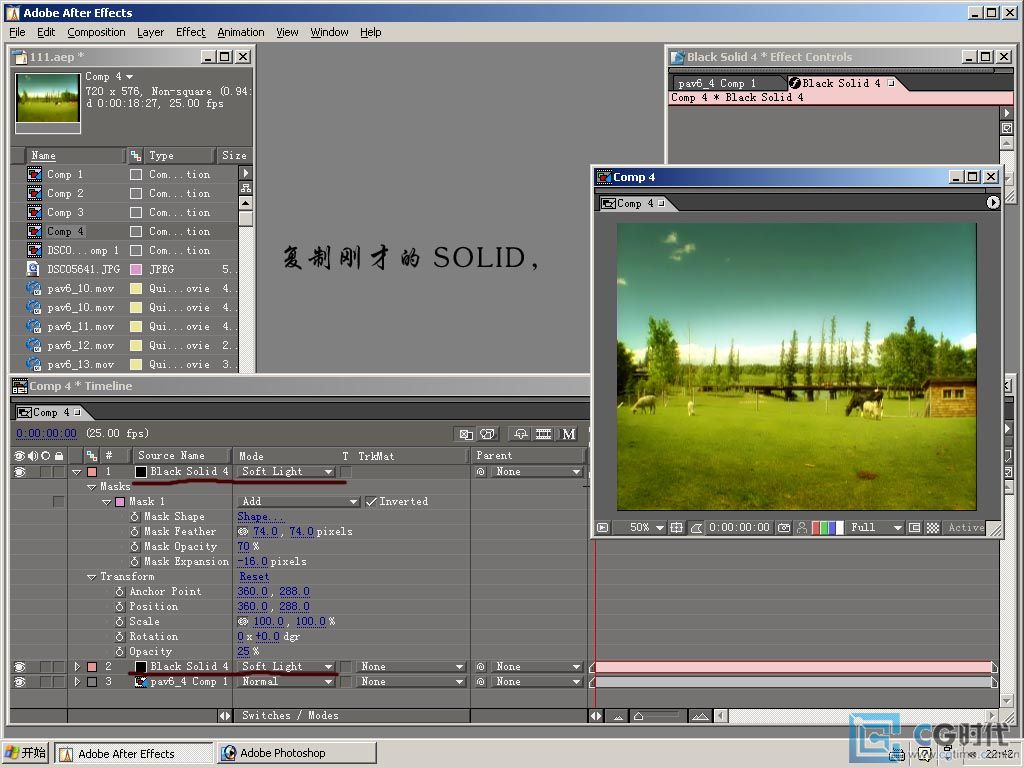Click Scale stopwatch icon
Viewport: 1024px width, 768px height.
coord(120,622)
